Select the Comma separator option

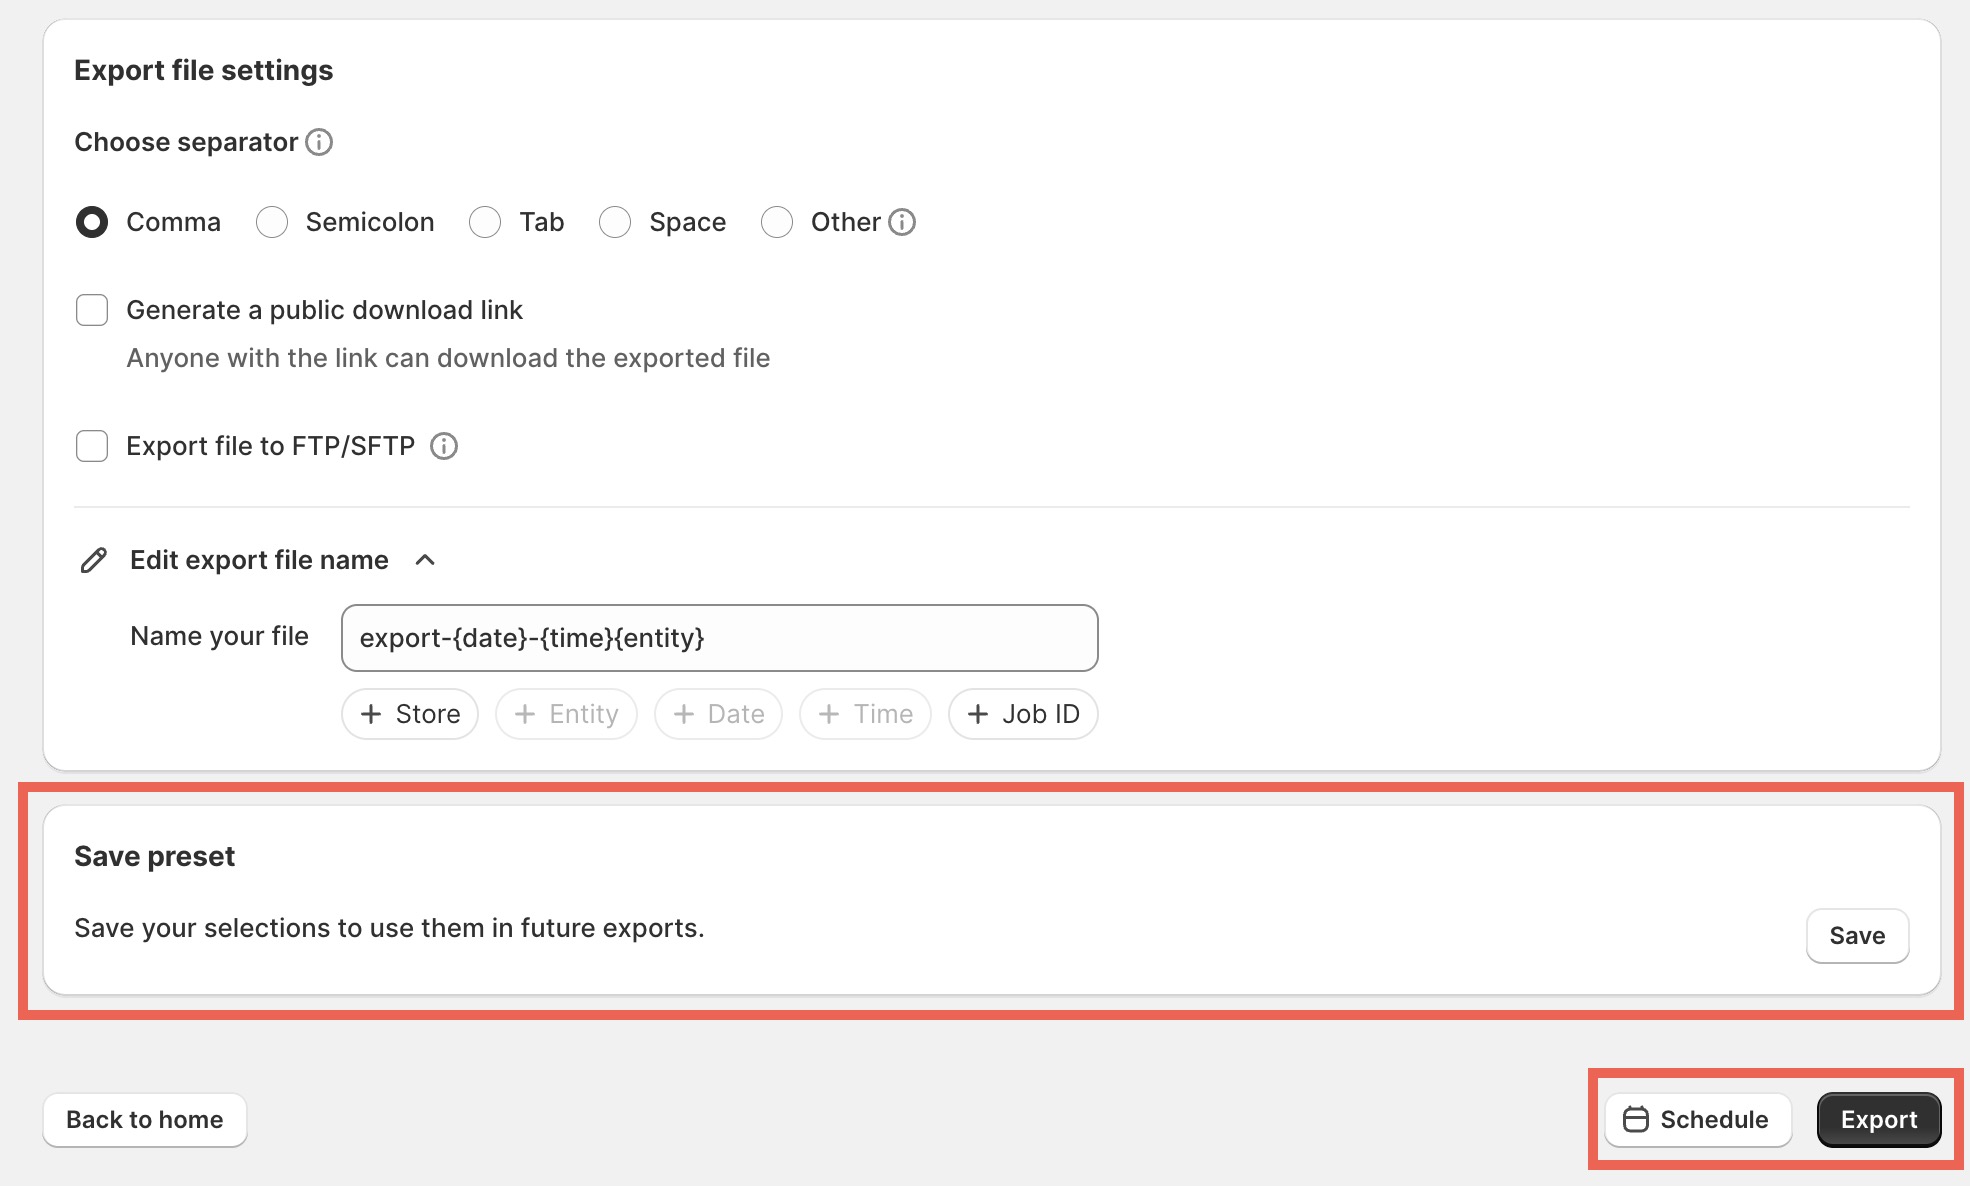[92, 222]
